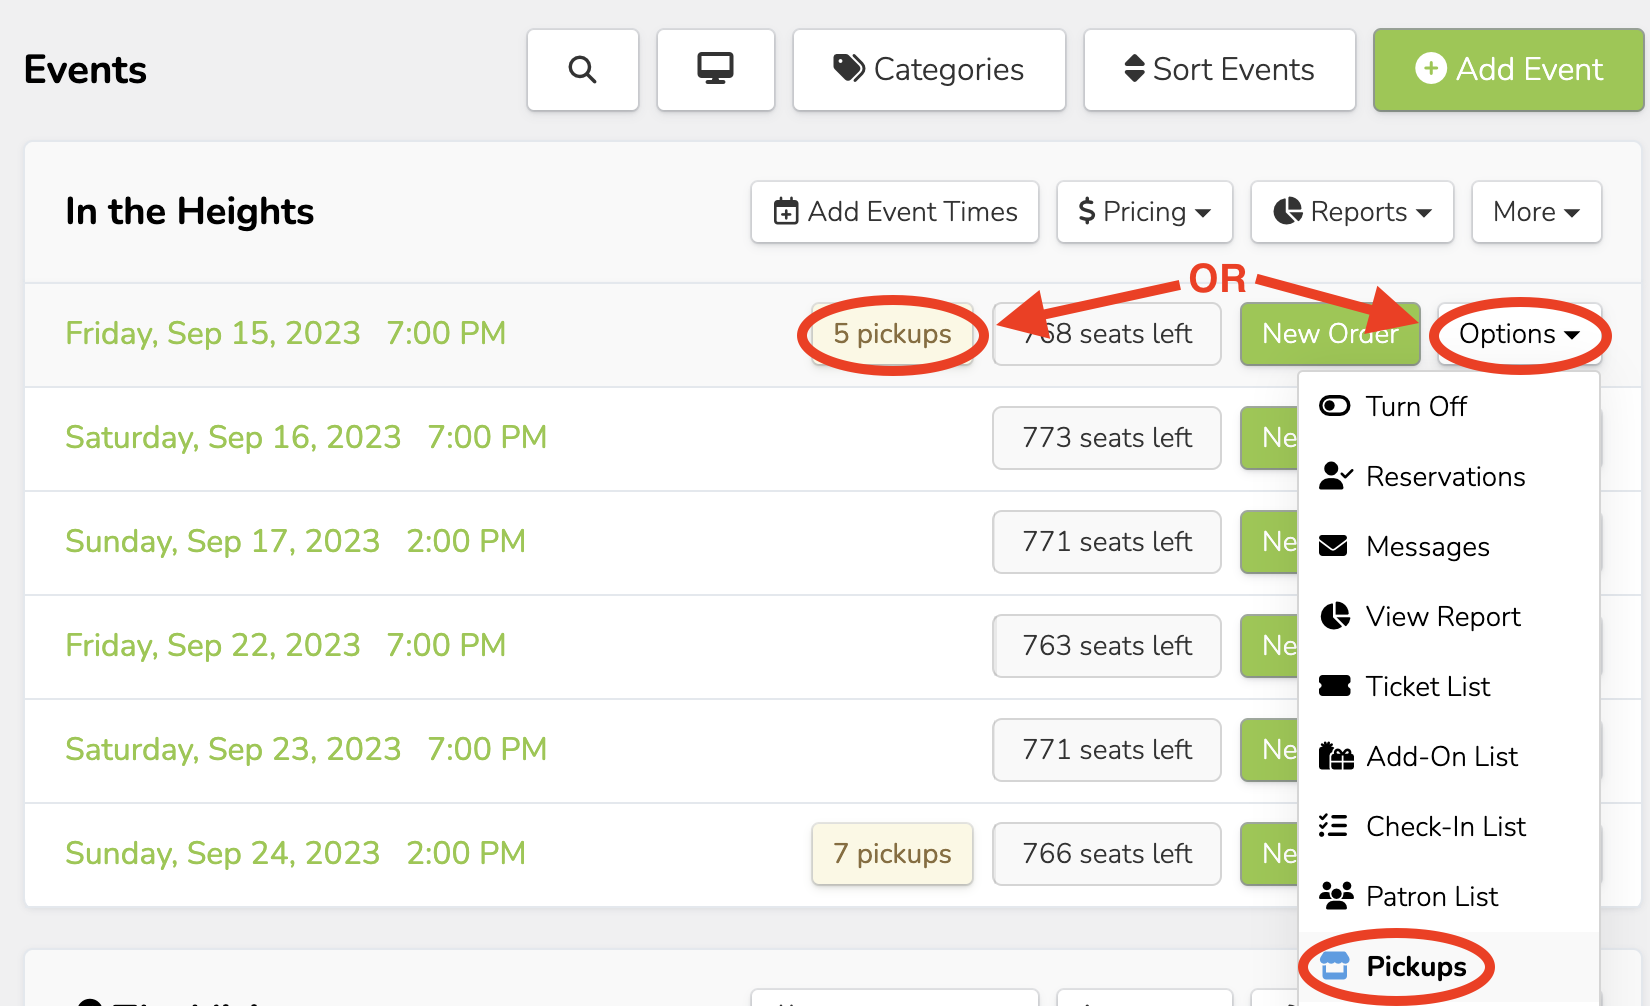
Task: Expand the Pricing dropdown
Action: tap(1144, 212)
